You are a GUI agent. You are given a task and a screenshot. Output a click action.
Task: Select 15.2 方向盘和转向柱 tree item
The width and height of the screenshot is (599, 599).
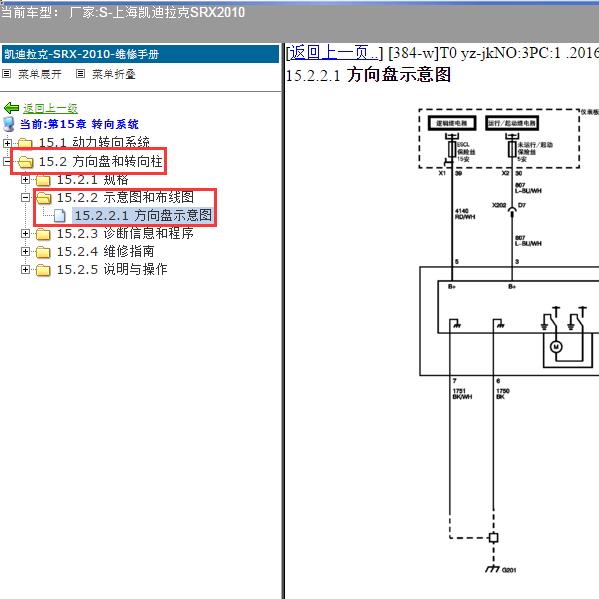click(x=100, y=162)
